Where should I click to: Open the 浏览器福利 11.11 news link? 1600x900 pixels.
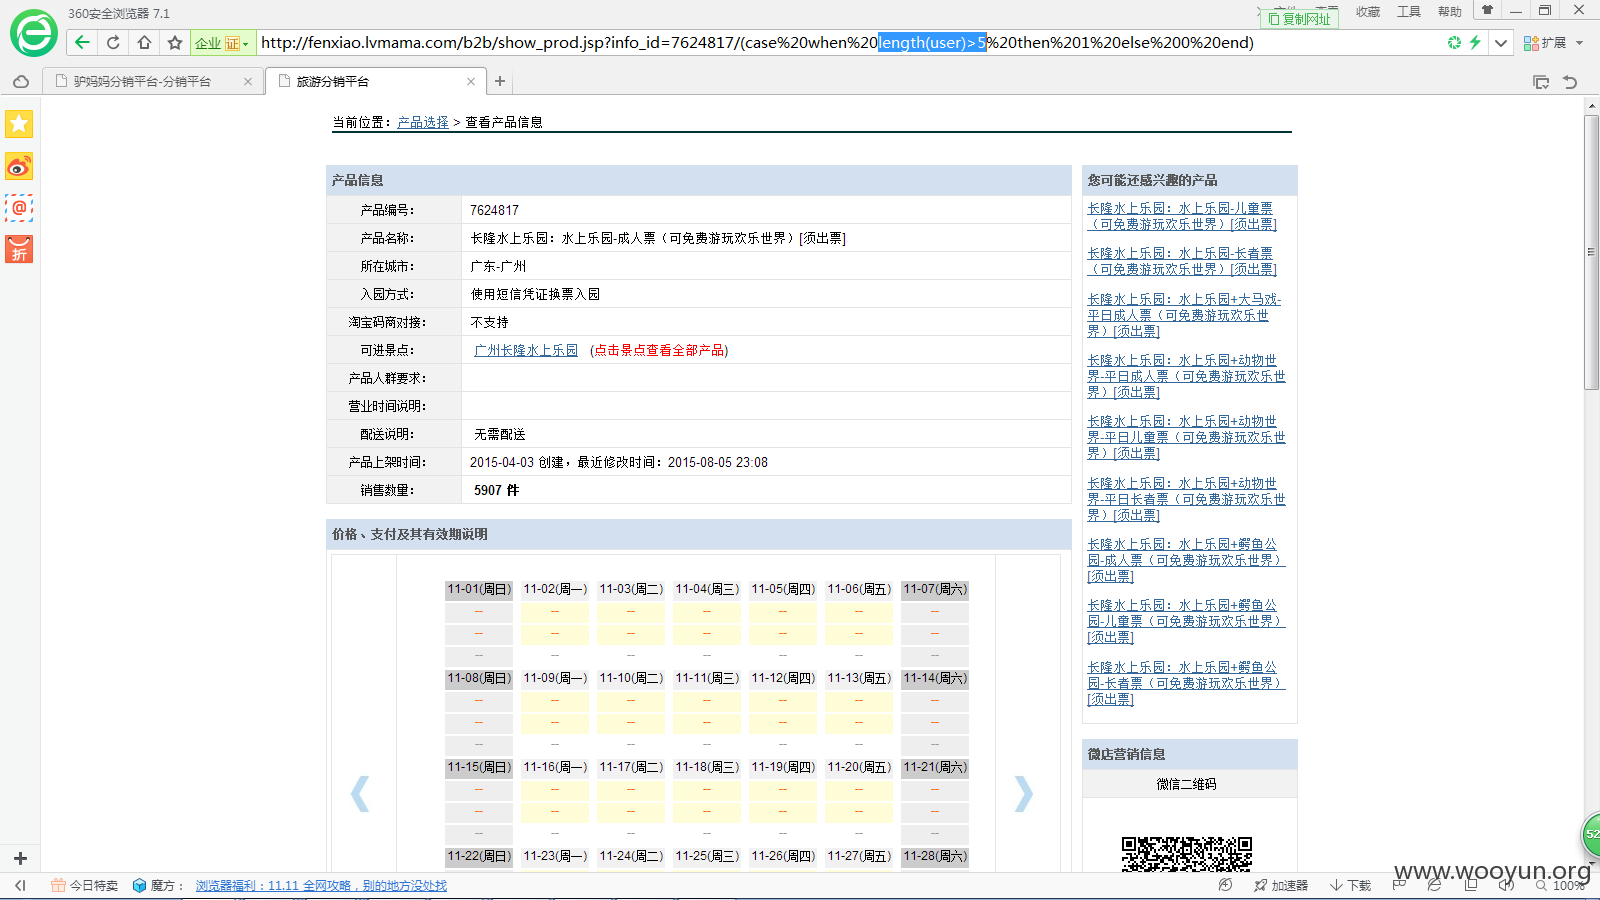[321, 886]
